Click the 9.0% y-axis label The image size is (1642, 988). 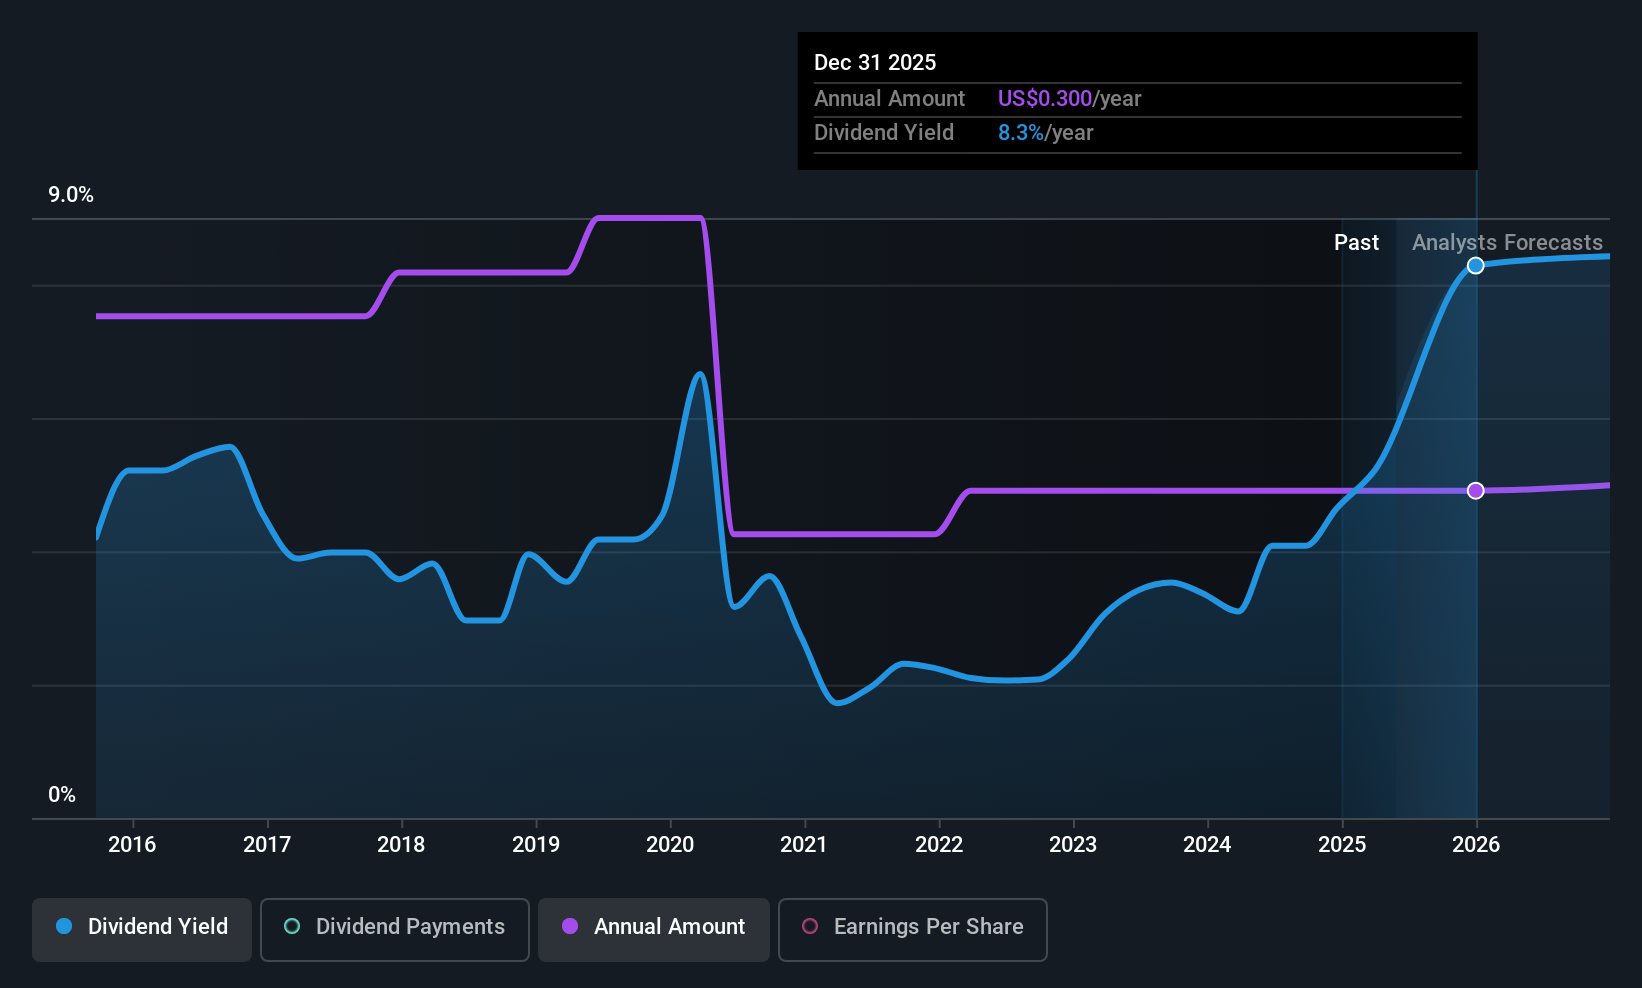(71, 195)
